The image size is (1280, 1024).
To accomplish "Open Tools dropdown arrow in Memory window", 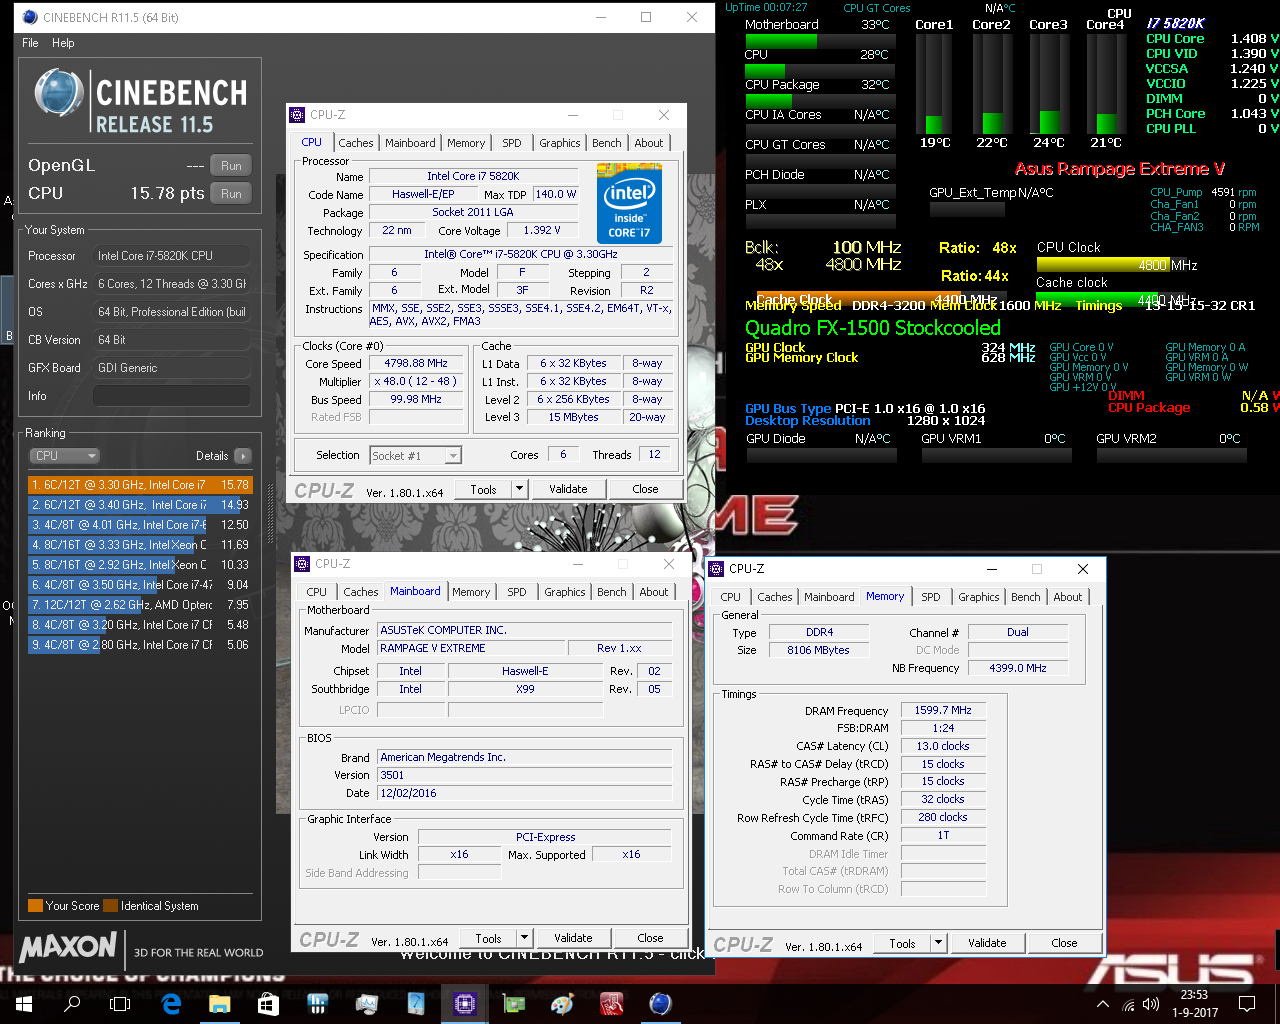I will point(938,943).
